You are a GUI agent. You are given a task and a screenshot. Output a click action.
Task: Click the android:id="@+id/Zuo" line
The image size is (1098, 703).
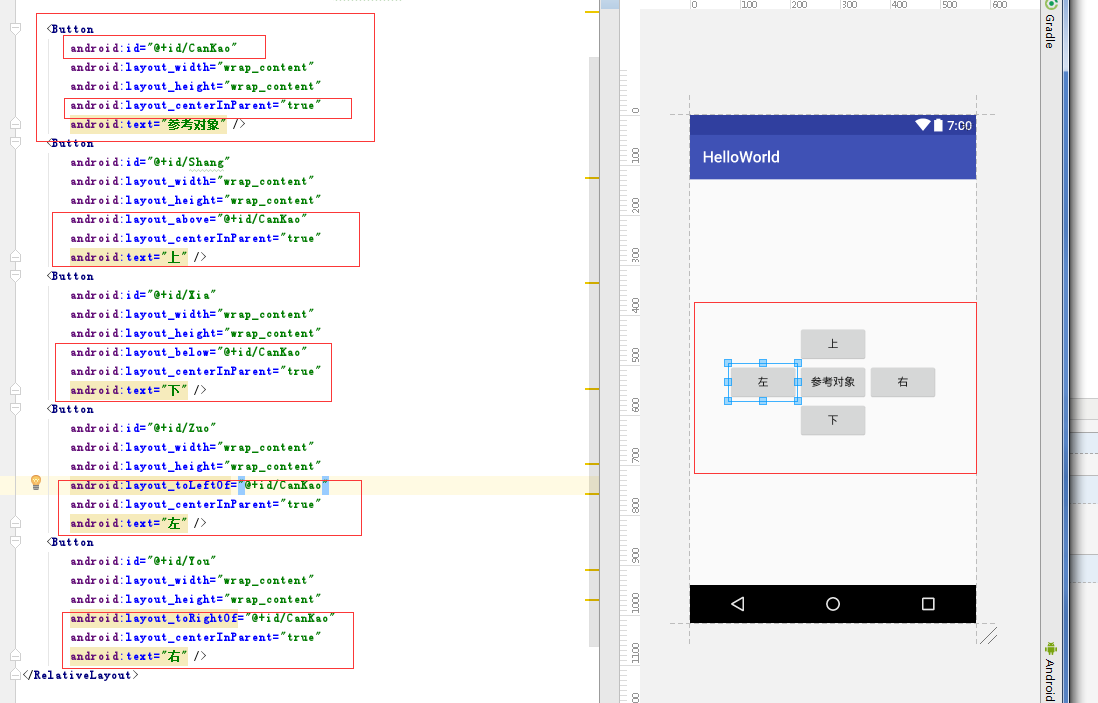pyautogui.click(x=143, y=428)
